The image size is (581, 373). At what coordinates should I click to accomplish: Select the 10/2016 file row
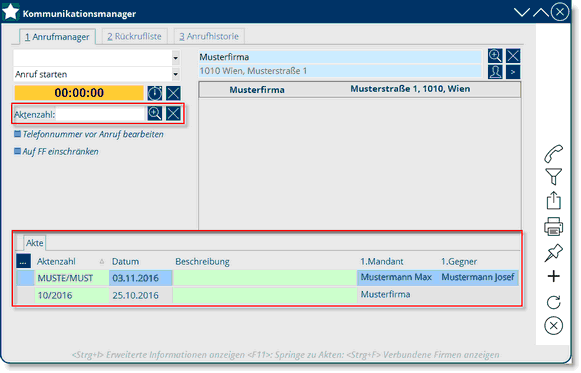point(268,295)
